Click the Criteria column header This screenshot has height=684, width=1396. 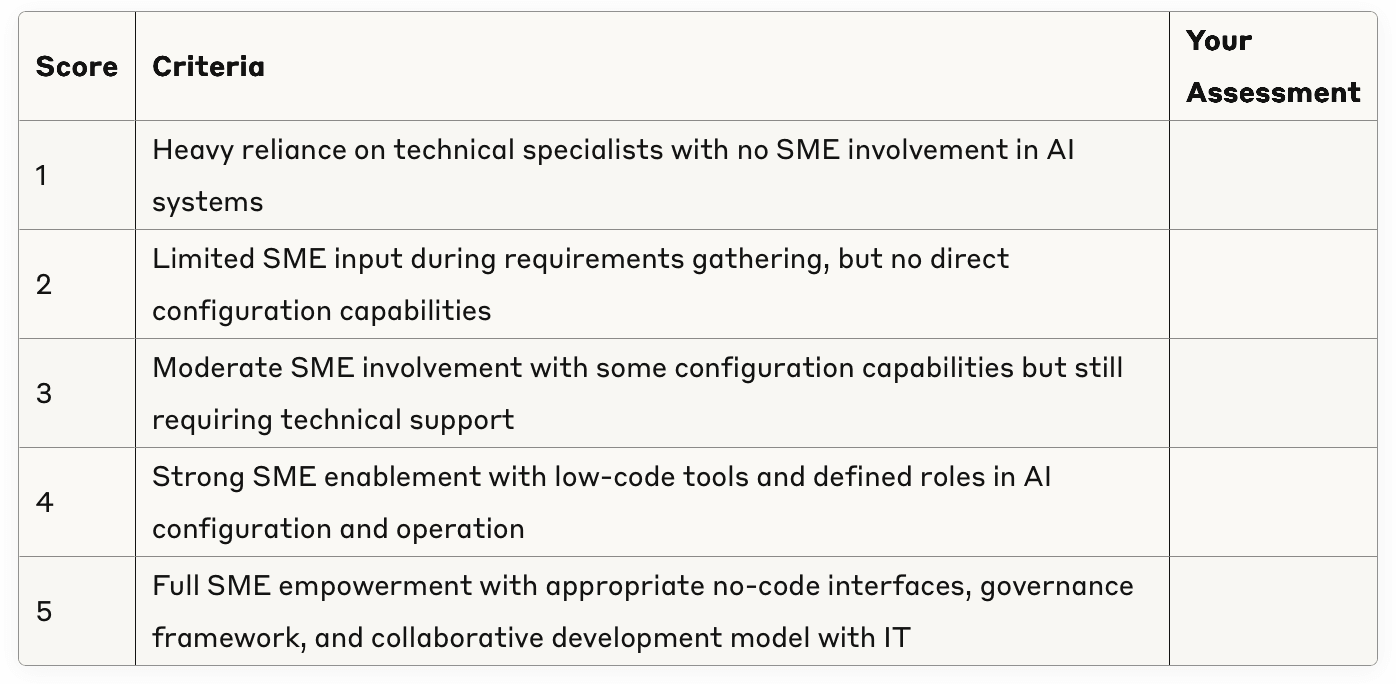click(208, 67)
